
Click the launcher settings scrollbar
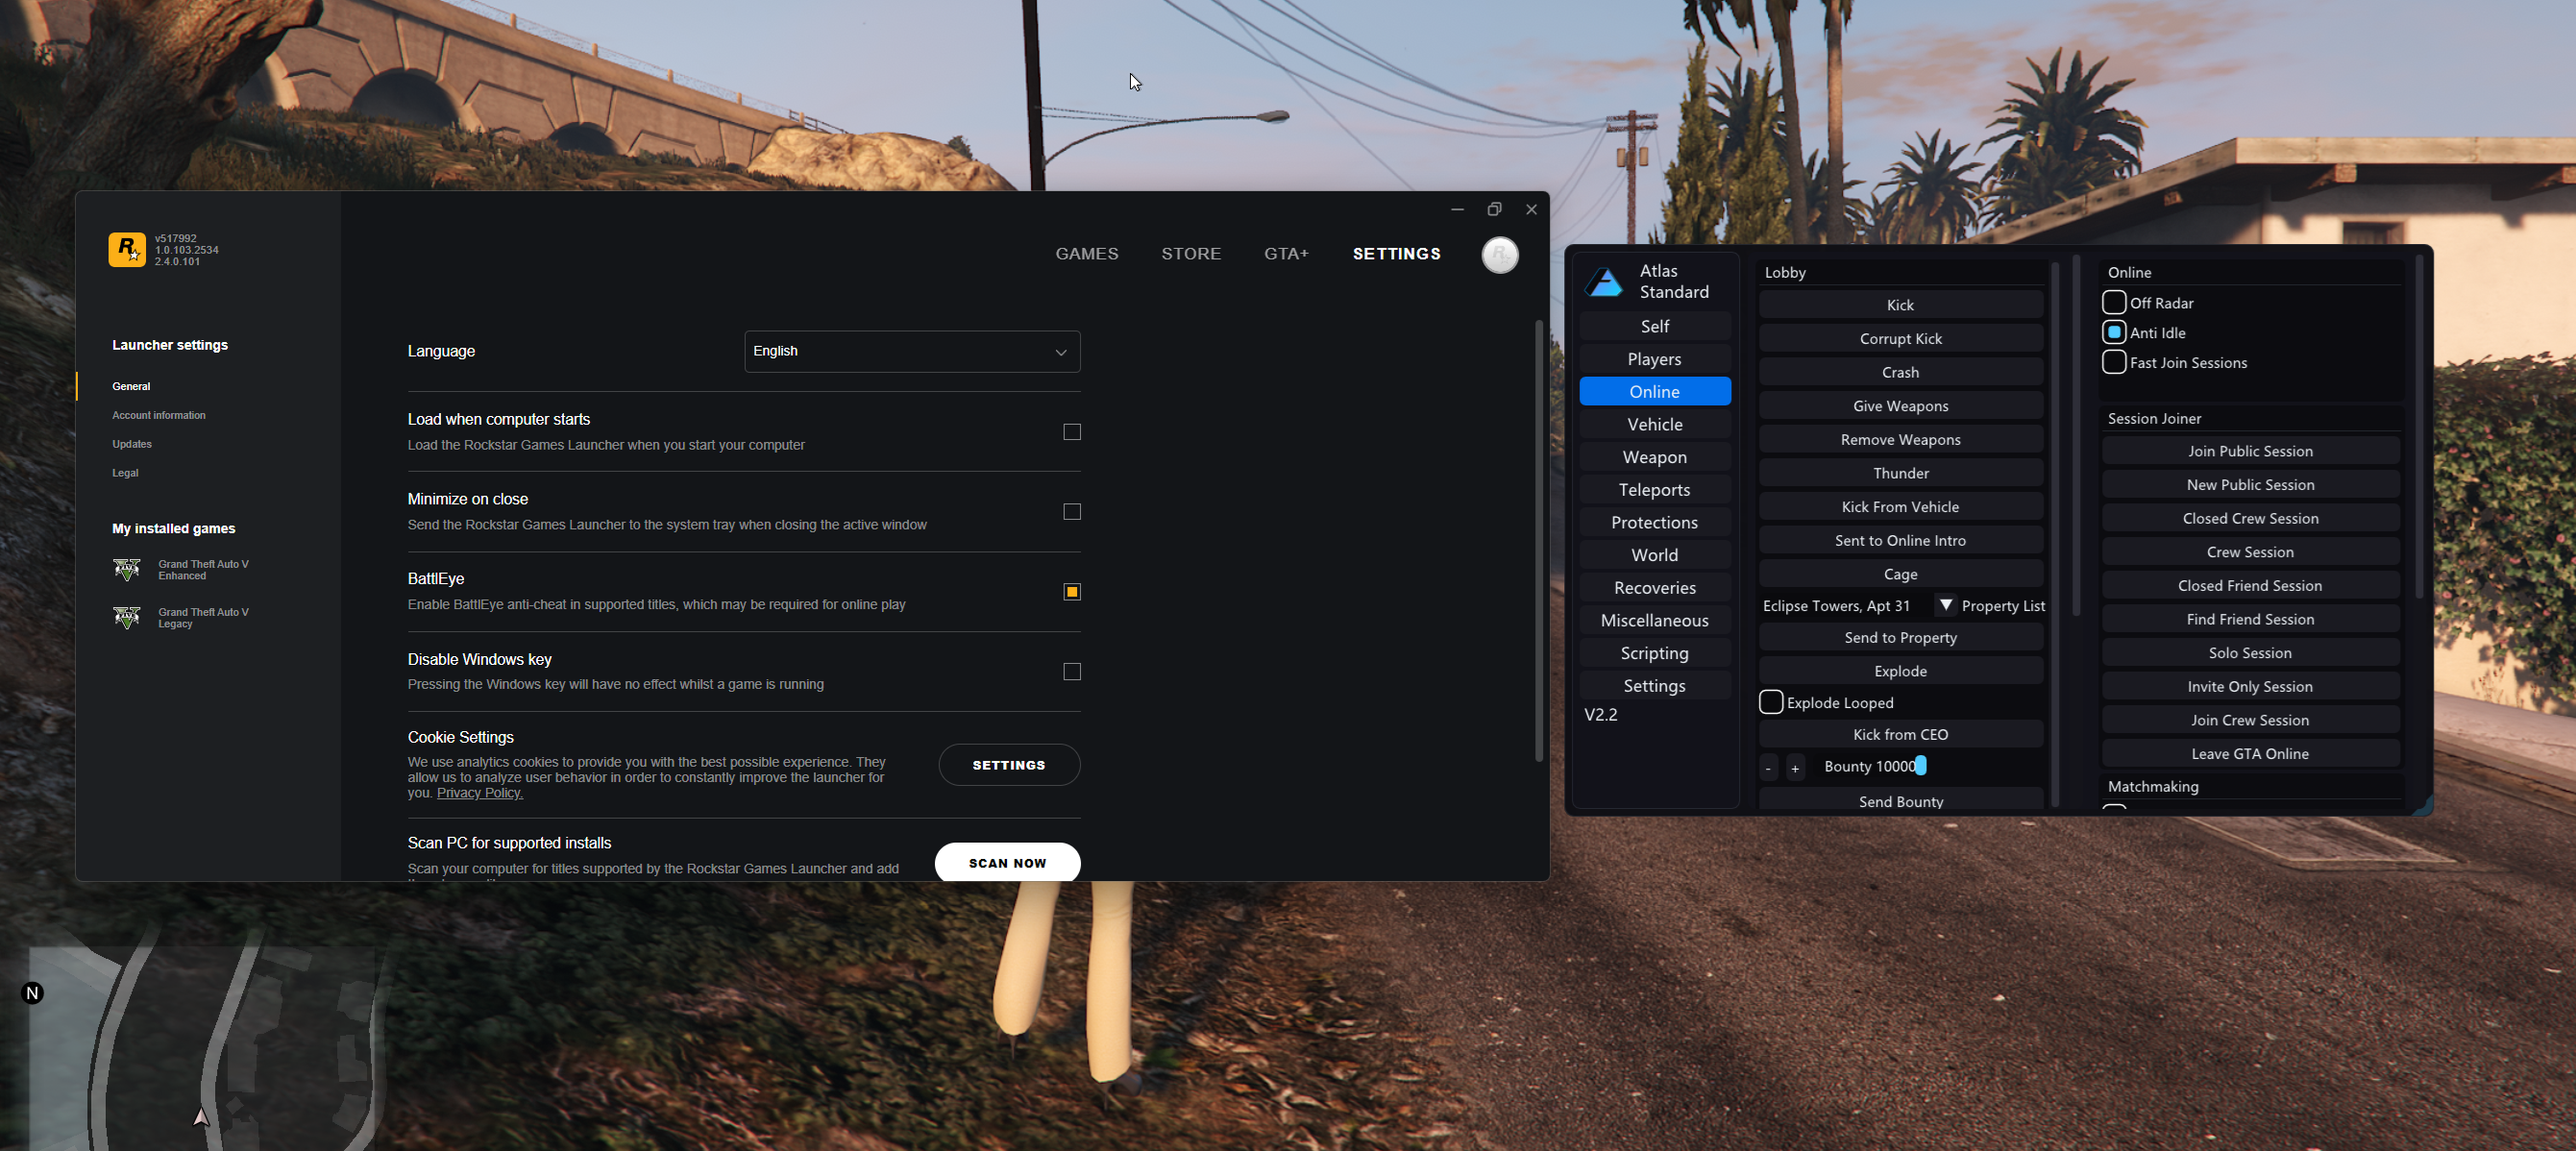[x=1538, y=540]
